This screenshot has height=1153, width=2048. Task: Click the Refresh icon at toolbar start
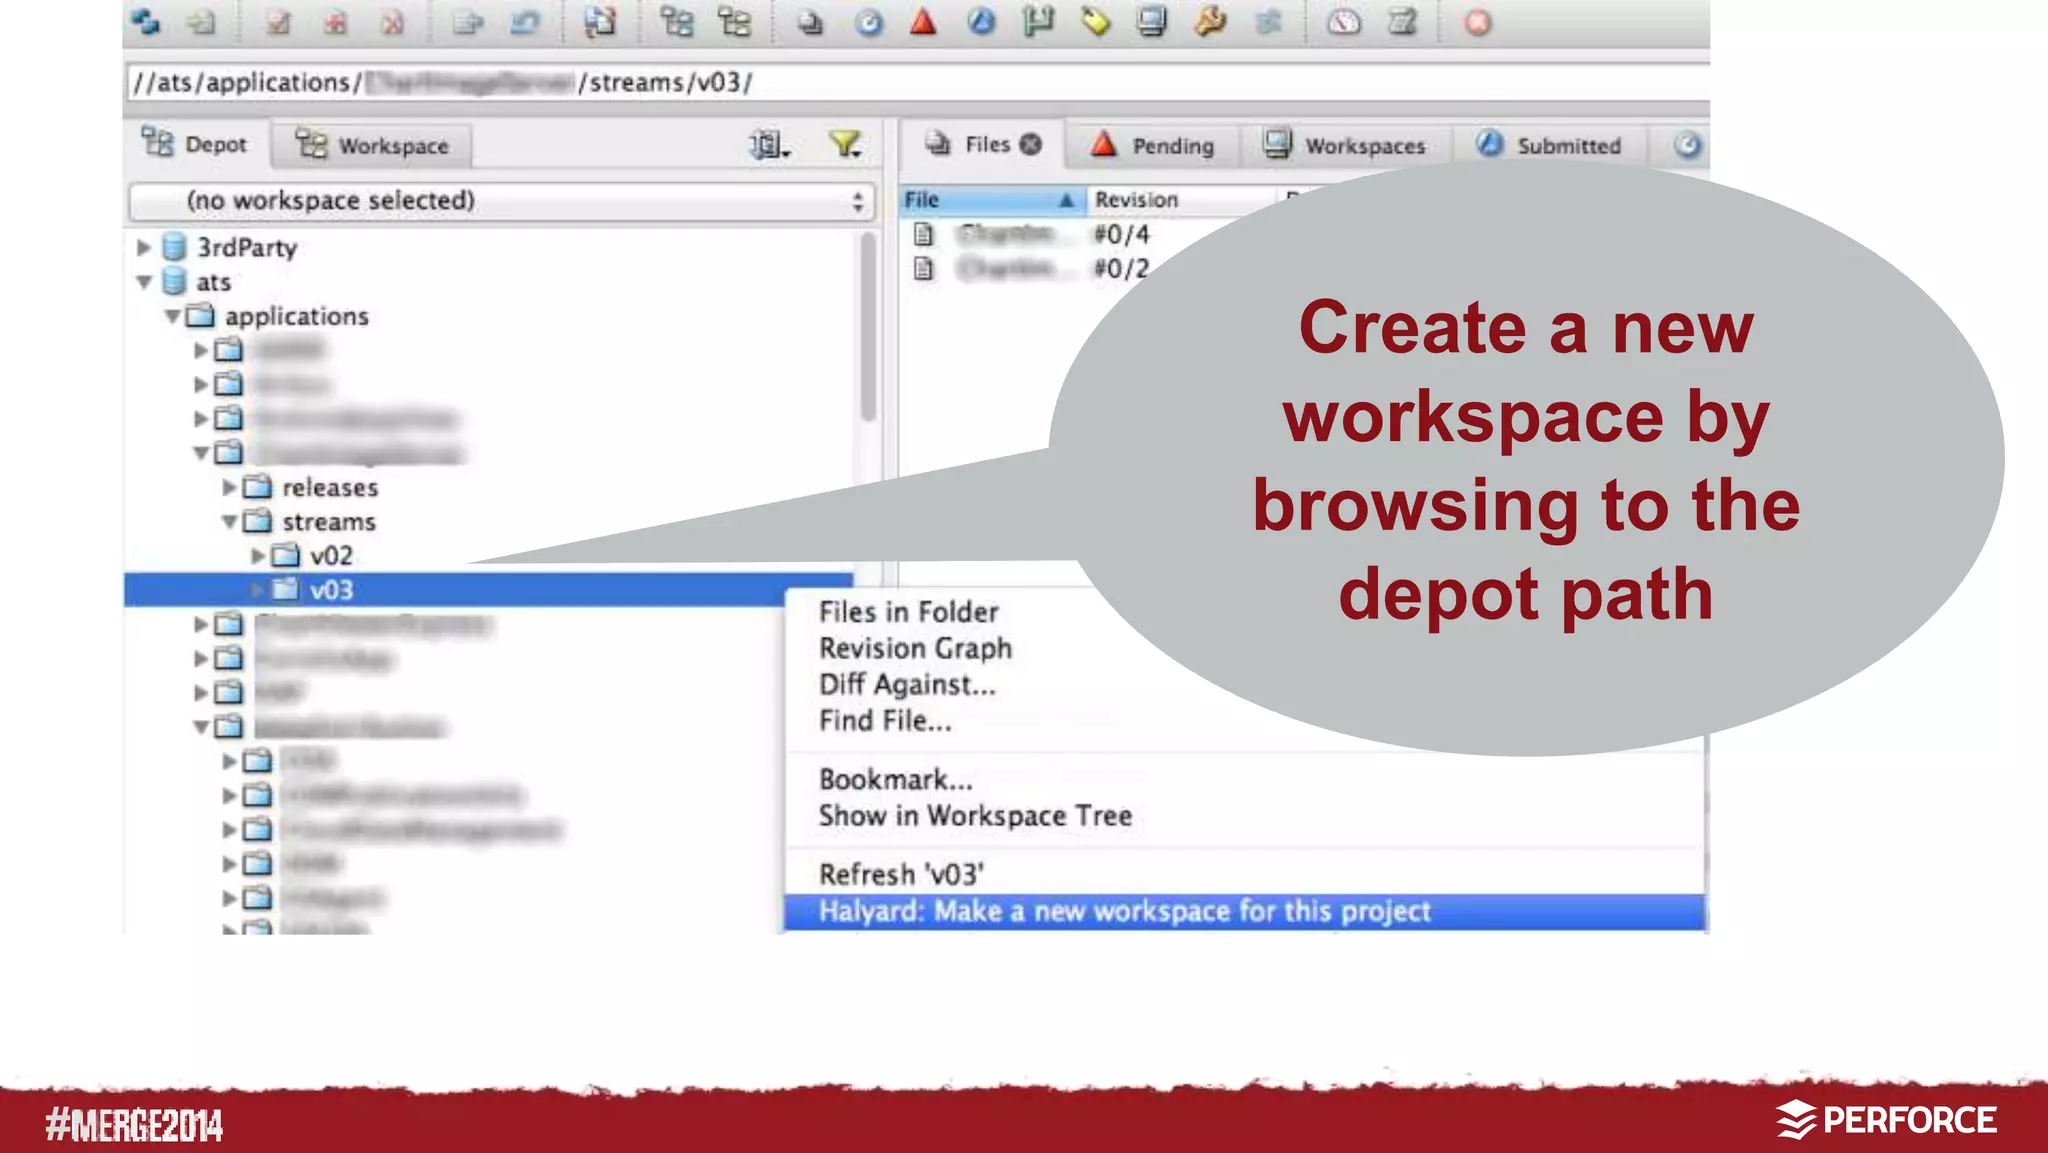point(146,21)
